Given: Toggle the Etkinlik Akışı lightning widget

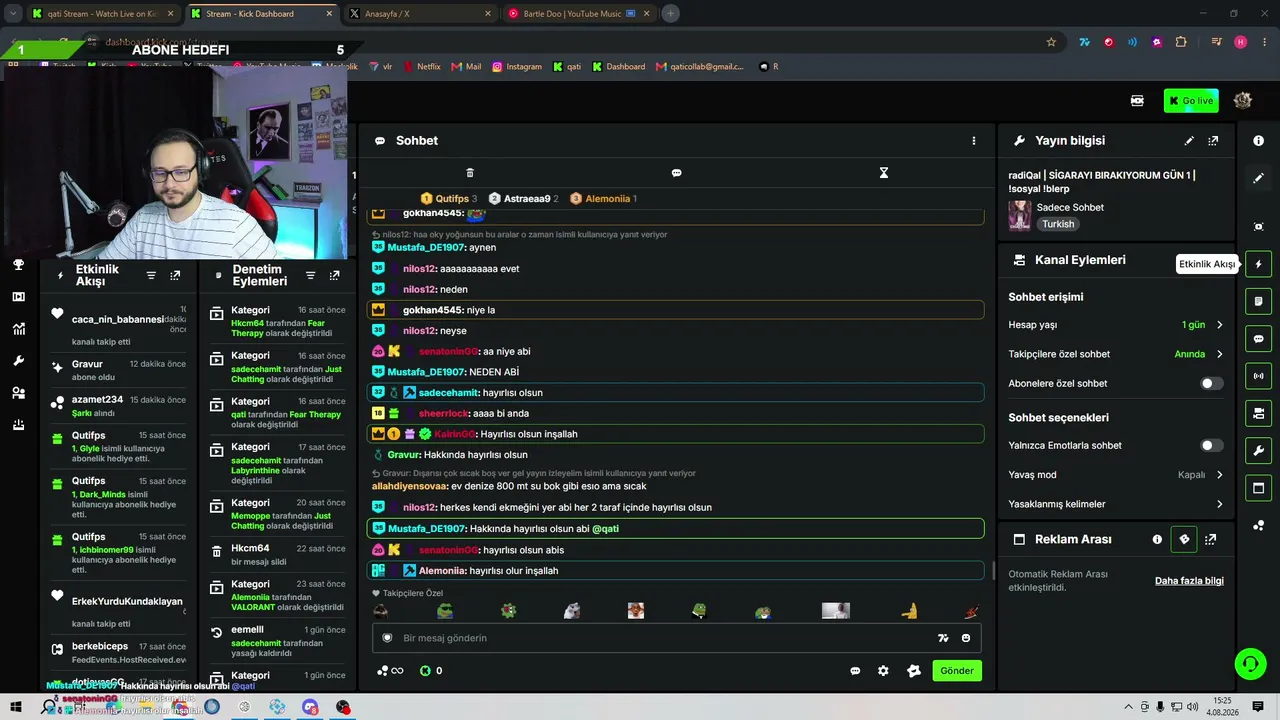Looking at the screenshot, I should [1259, 264].
